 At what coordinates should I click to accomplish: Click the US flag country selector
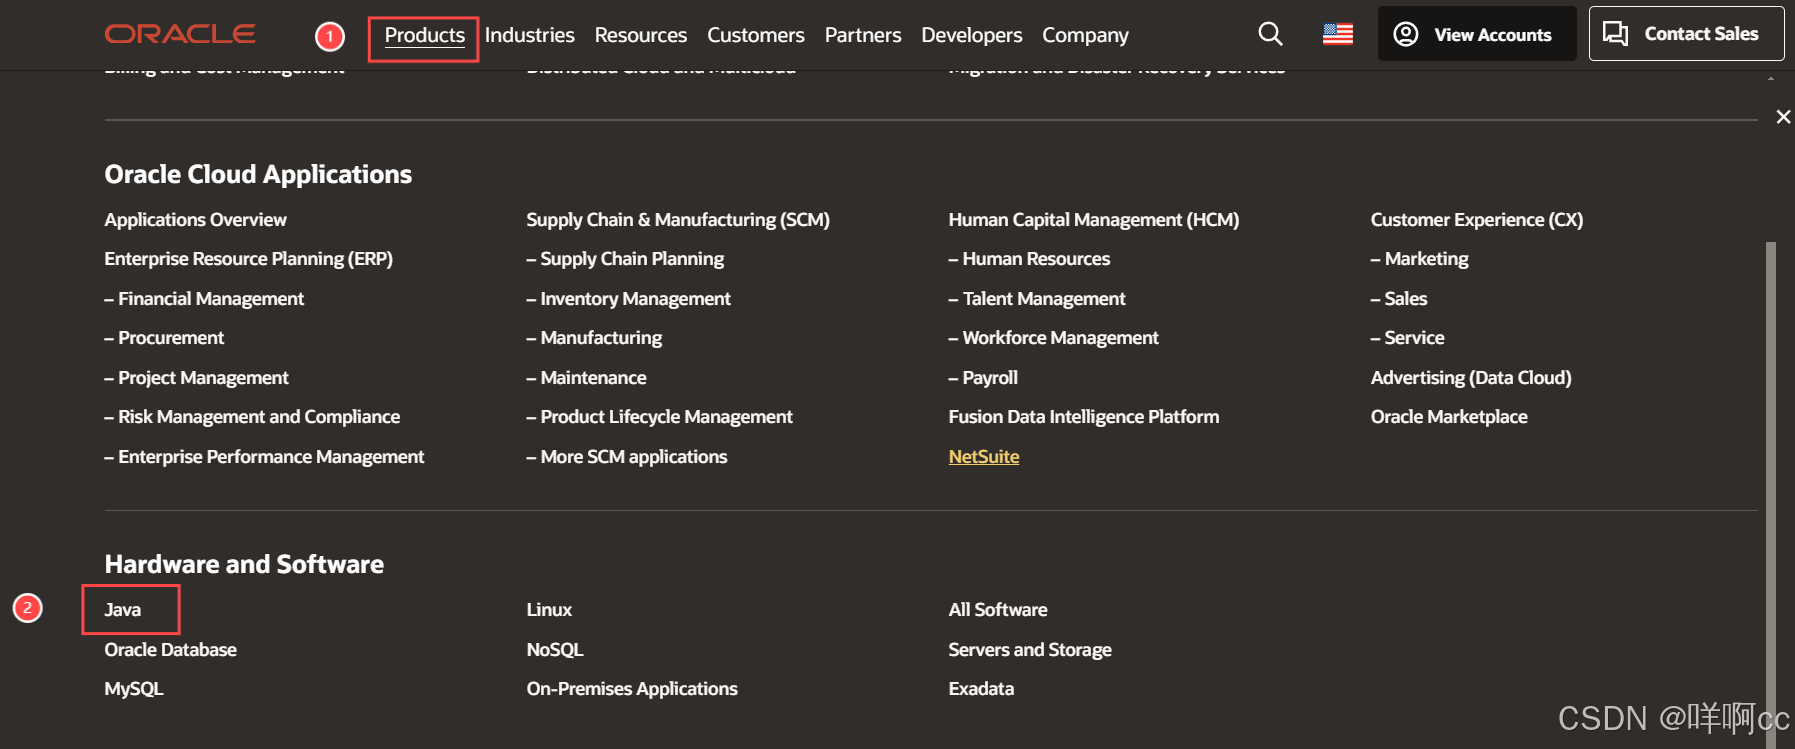click(1337, 34)
